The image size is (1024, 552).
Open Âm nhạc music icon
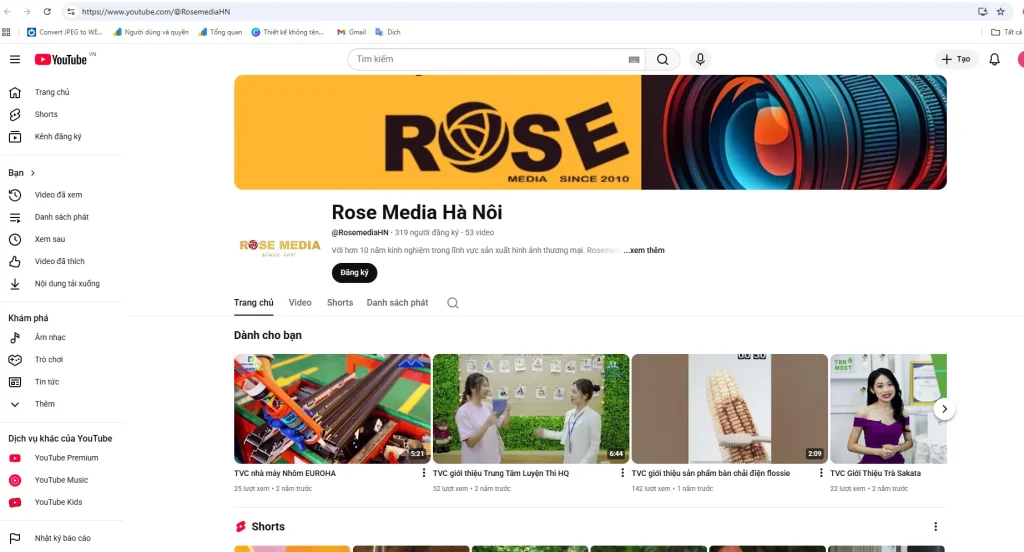(x=15, y=338)
